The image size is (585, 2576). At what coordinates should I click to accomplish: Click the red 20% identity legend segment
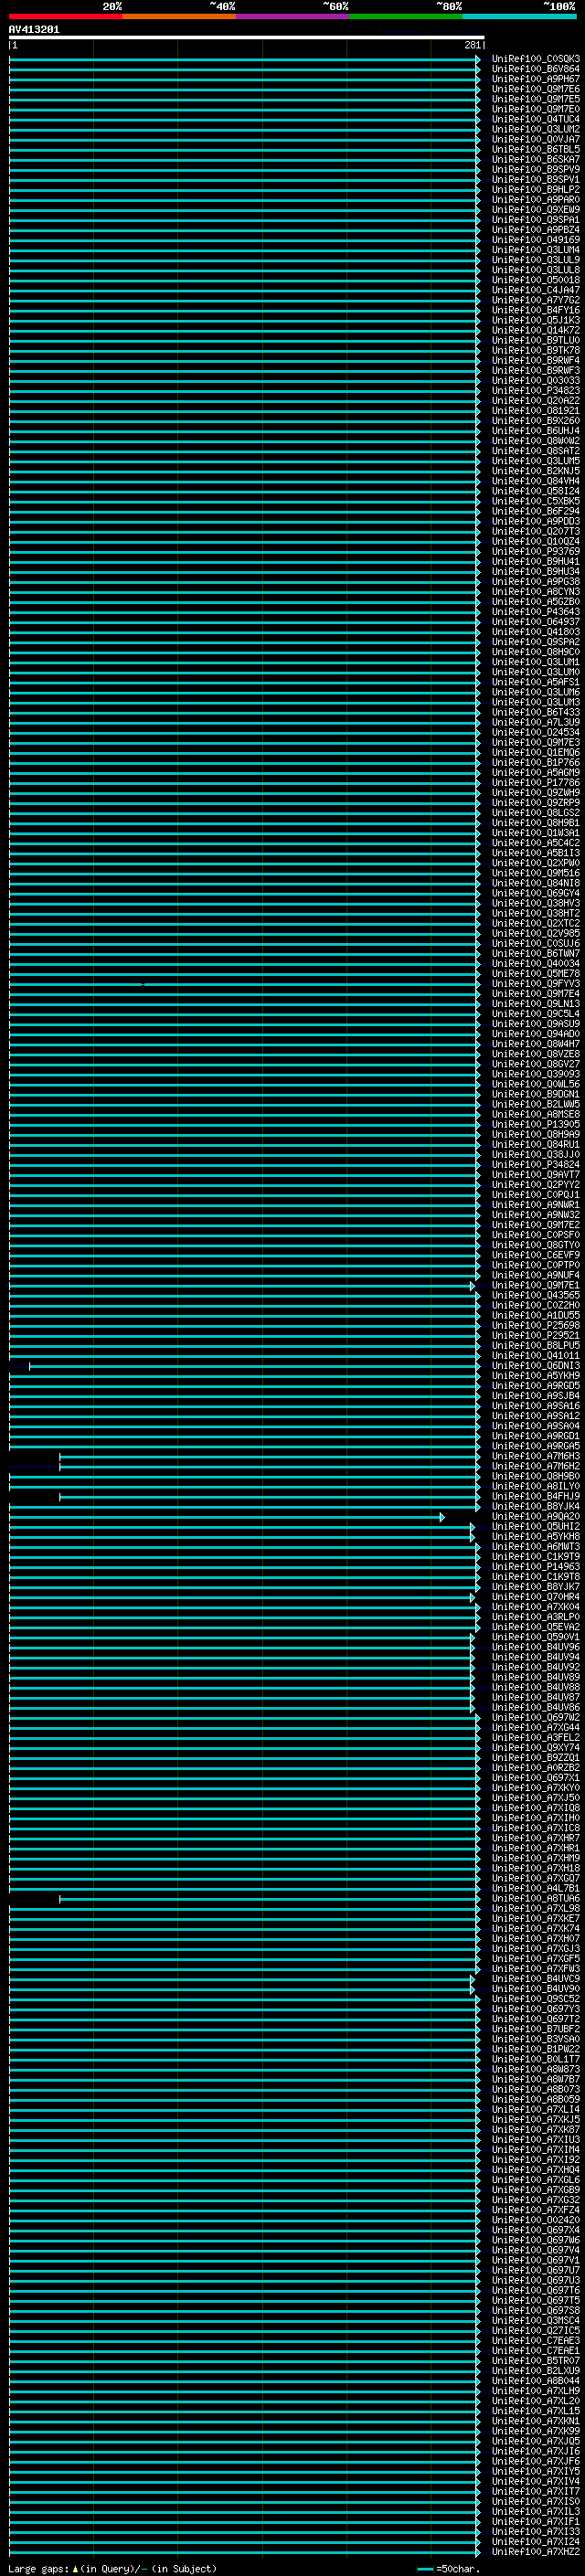coord(66,16)
